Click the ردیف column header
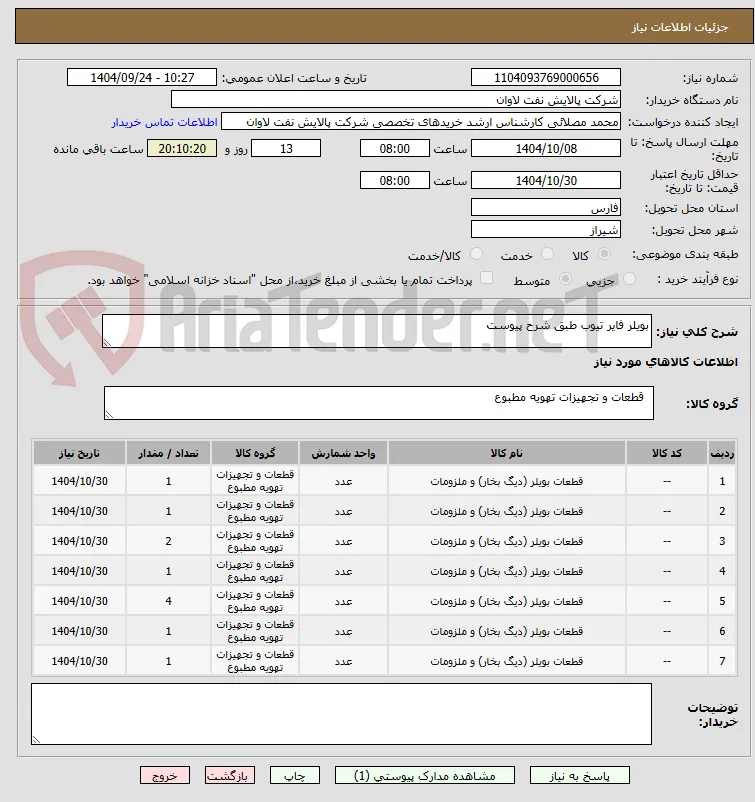This screenshot has height=802, width=755. coord(722,453)
